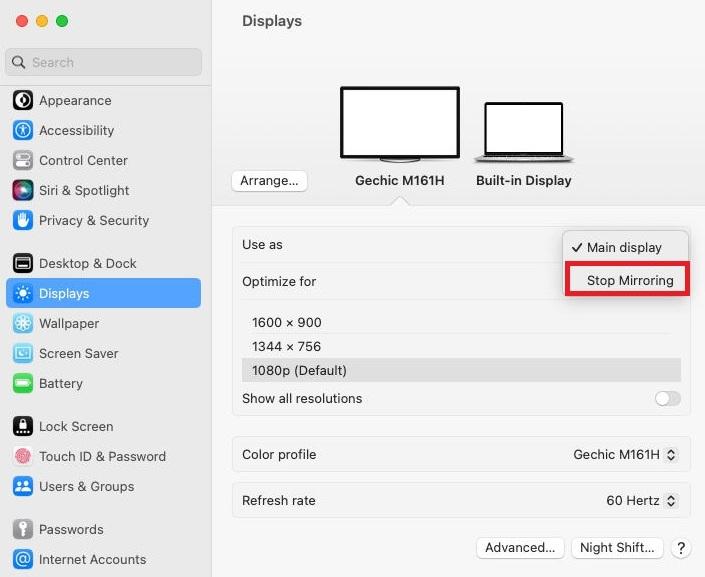Viewport: 705px width, 577px height.
Task: Enable Show all resolutions switch
Action: [667, 399]
